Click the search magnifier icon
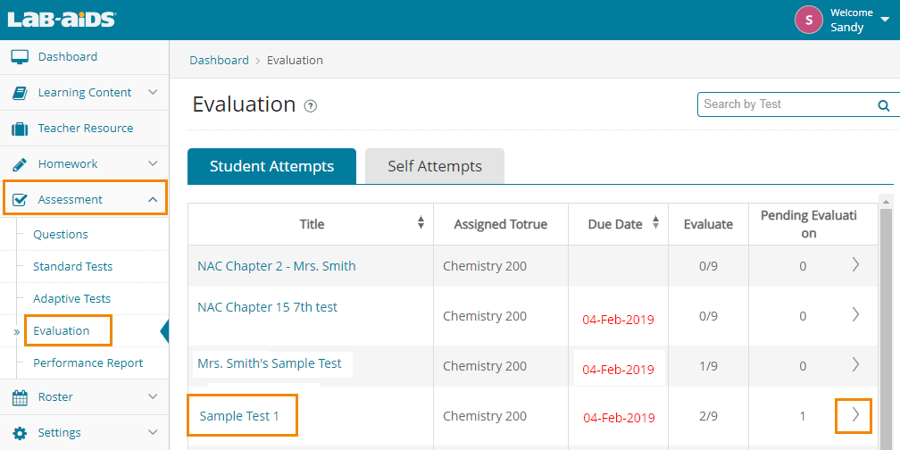 point(883,105)
